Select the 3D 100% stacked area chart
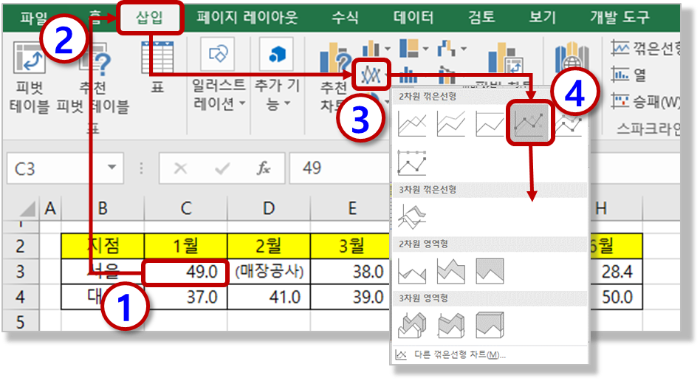The image size is (700, 381). click(x=490, y=325)
